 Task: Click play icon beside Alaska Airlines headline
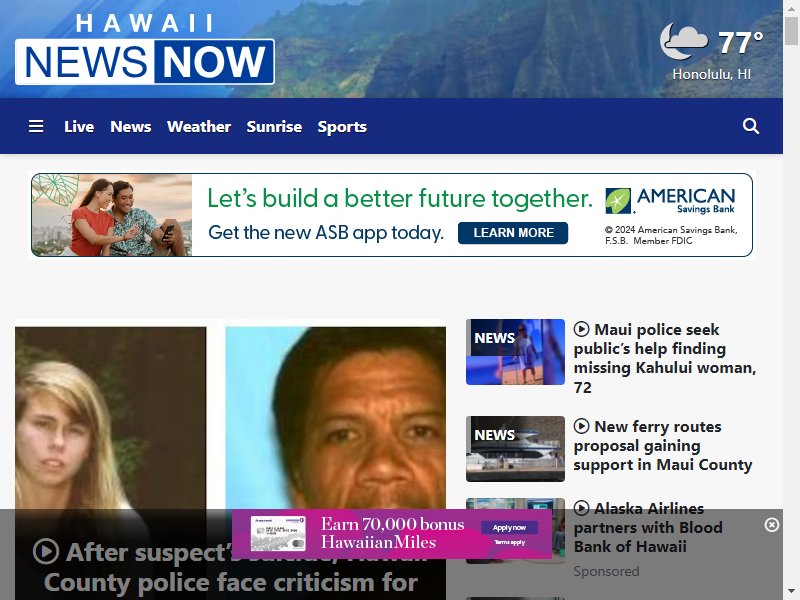(581, 508)
